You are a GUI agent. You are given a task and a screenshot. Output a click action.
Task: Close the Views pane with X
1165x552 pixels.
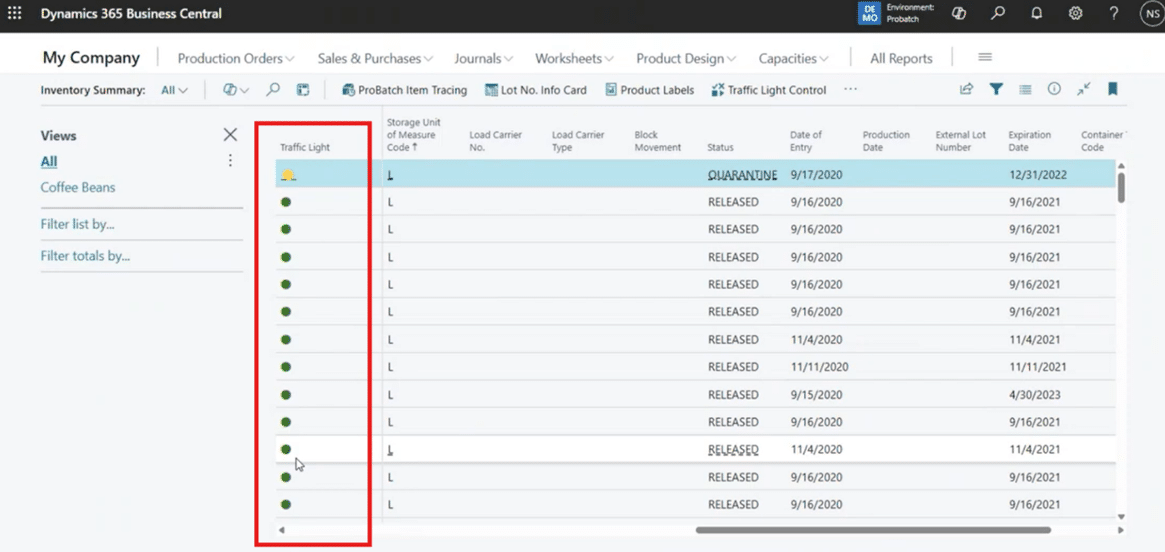[x=230, y=135]
